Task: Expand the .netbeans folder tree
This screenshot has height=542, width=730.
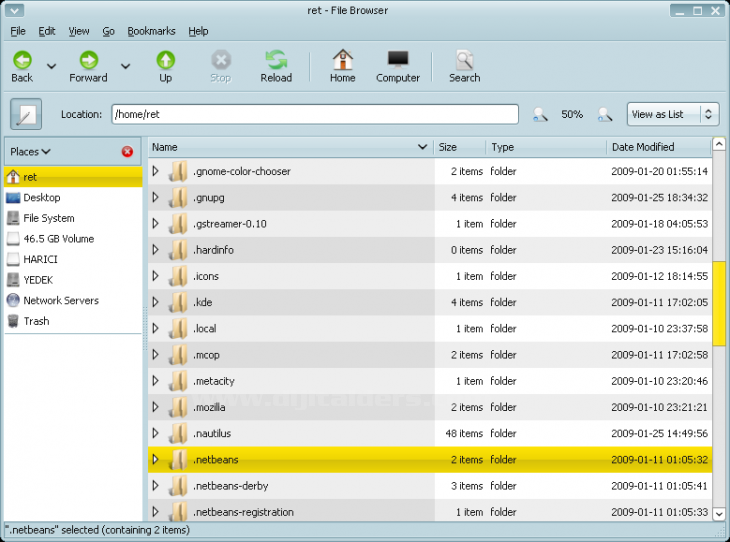Action: click(155, 459)
